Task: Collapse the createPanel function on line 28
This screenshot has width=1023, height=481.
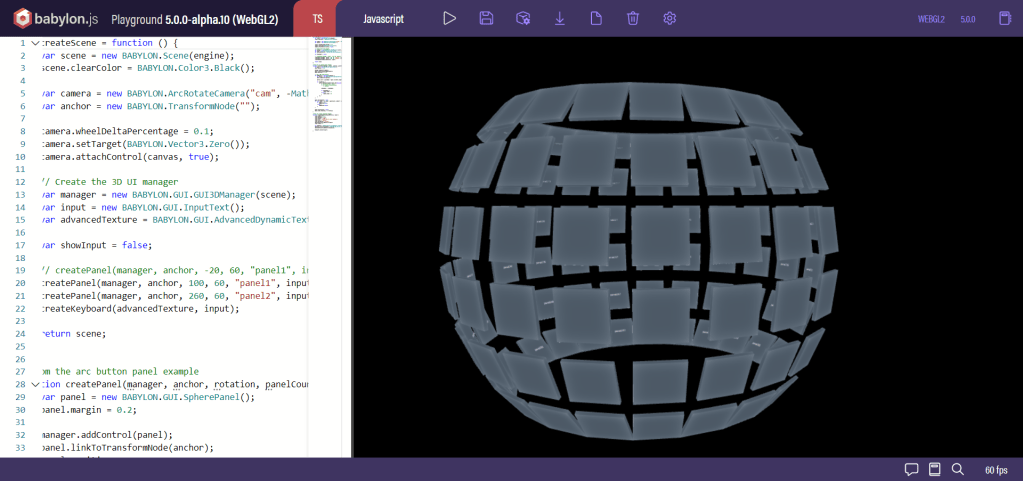Action: (35, 384)
